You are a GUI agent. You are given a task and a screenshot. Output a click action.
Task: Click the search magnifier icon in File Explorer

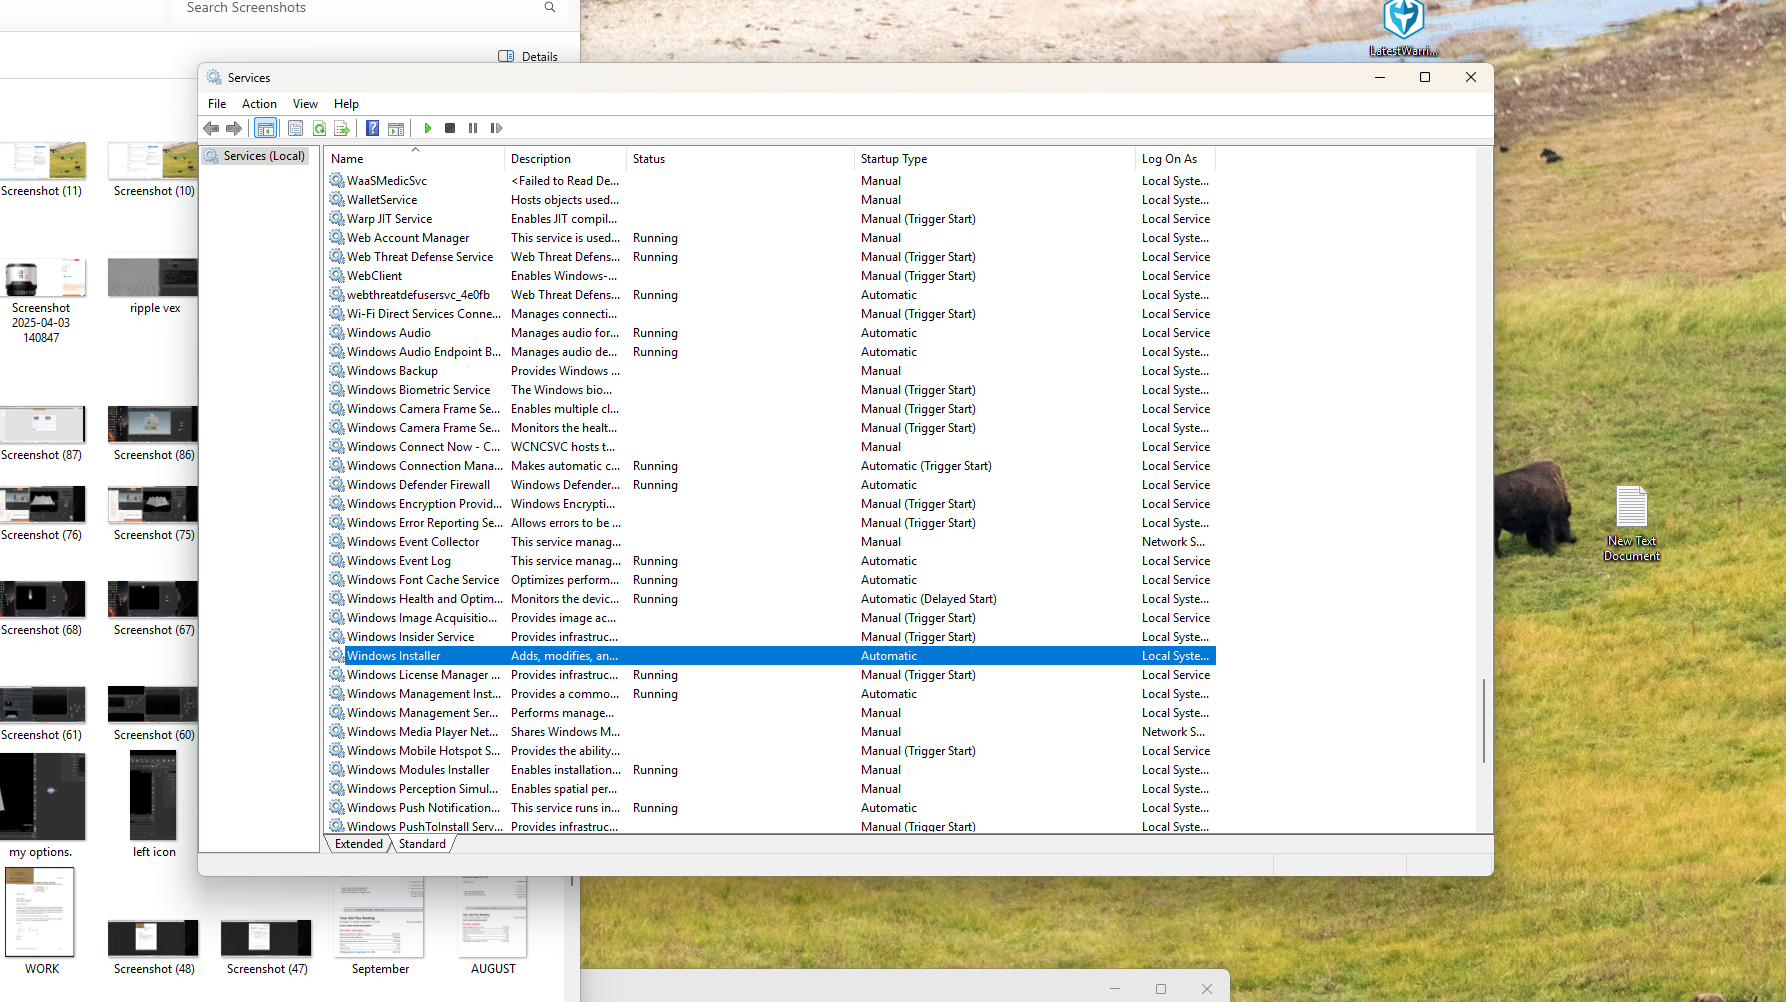click(550, 7)
